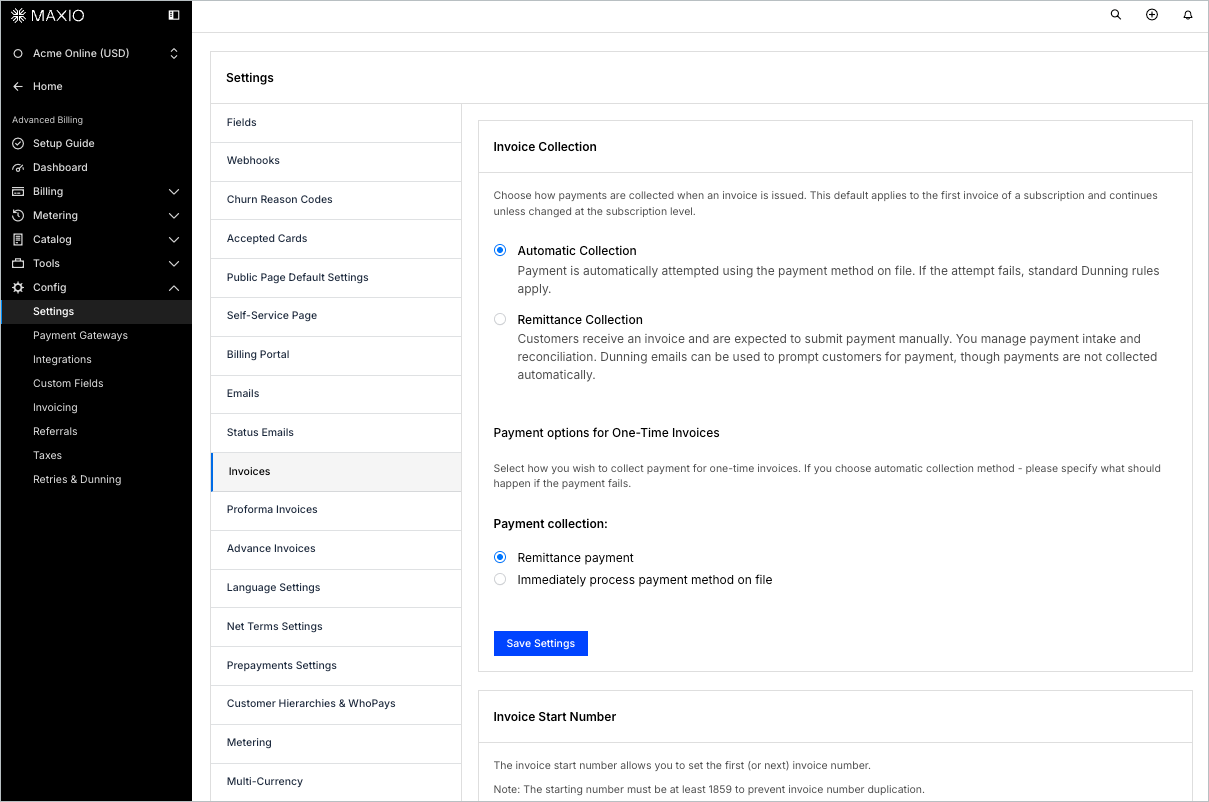The width and height of the screenshot is (1209, 802).
Task: Open Public Page Default Settings
Action: point(336,278)
